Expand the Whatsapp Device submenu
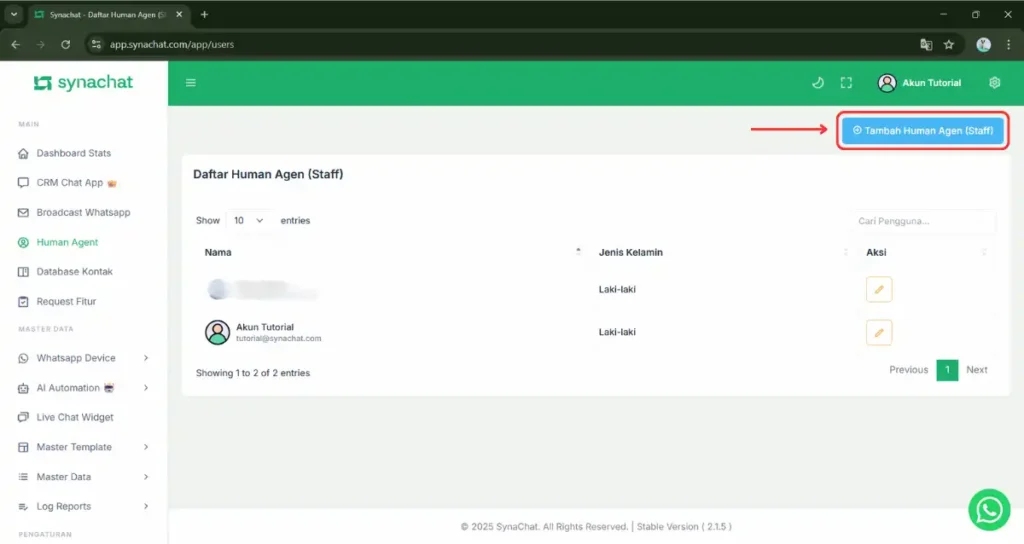 pos(84,358)
